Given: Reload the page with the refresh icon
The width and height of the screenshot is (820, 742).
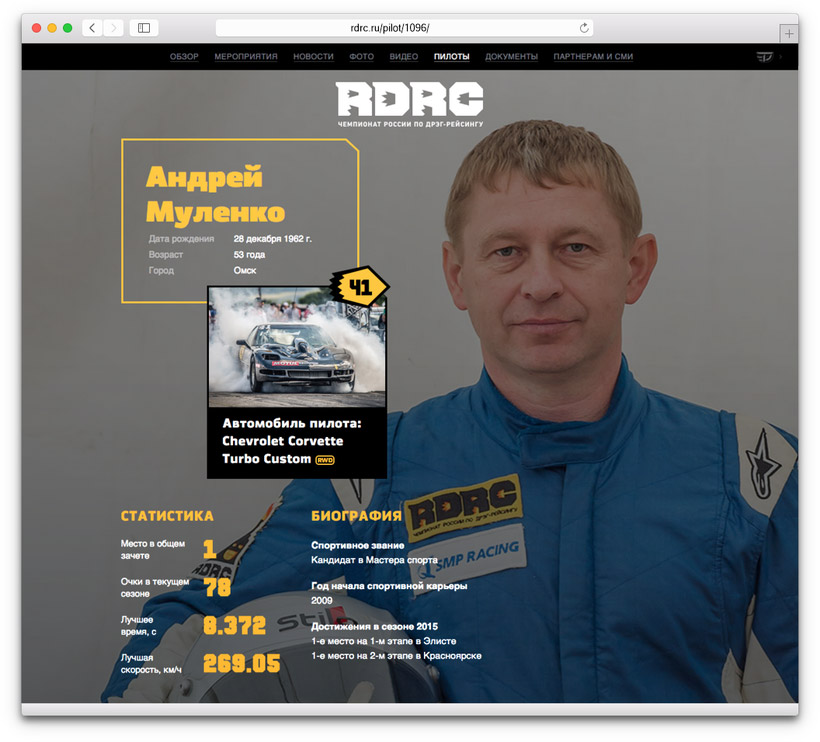Looking at the screenshot, I should pos(584,28).
